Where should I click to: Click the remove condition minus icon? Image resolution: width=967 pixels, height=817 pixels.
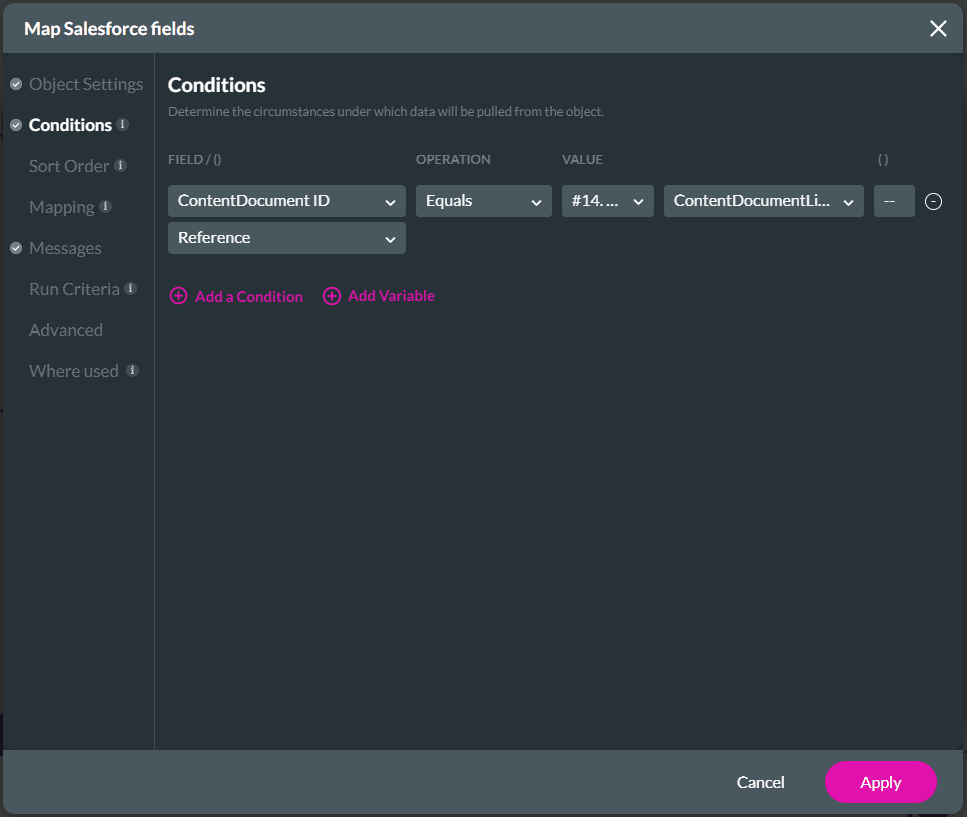point(933,201)
